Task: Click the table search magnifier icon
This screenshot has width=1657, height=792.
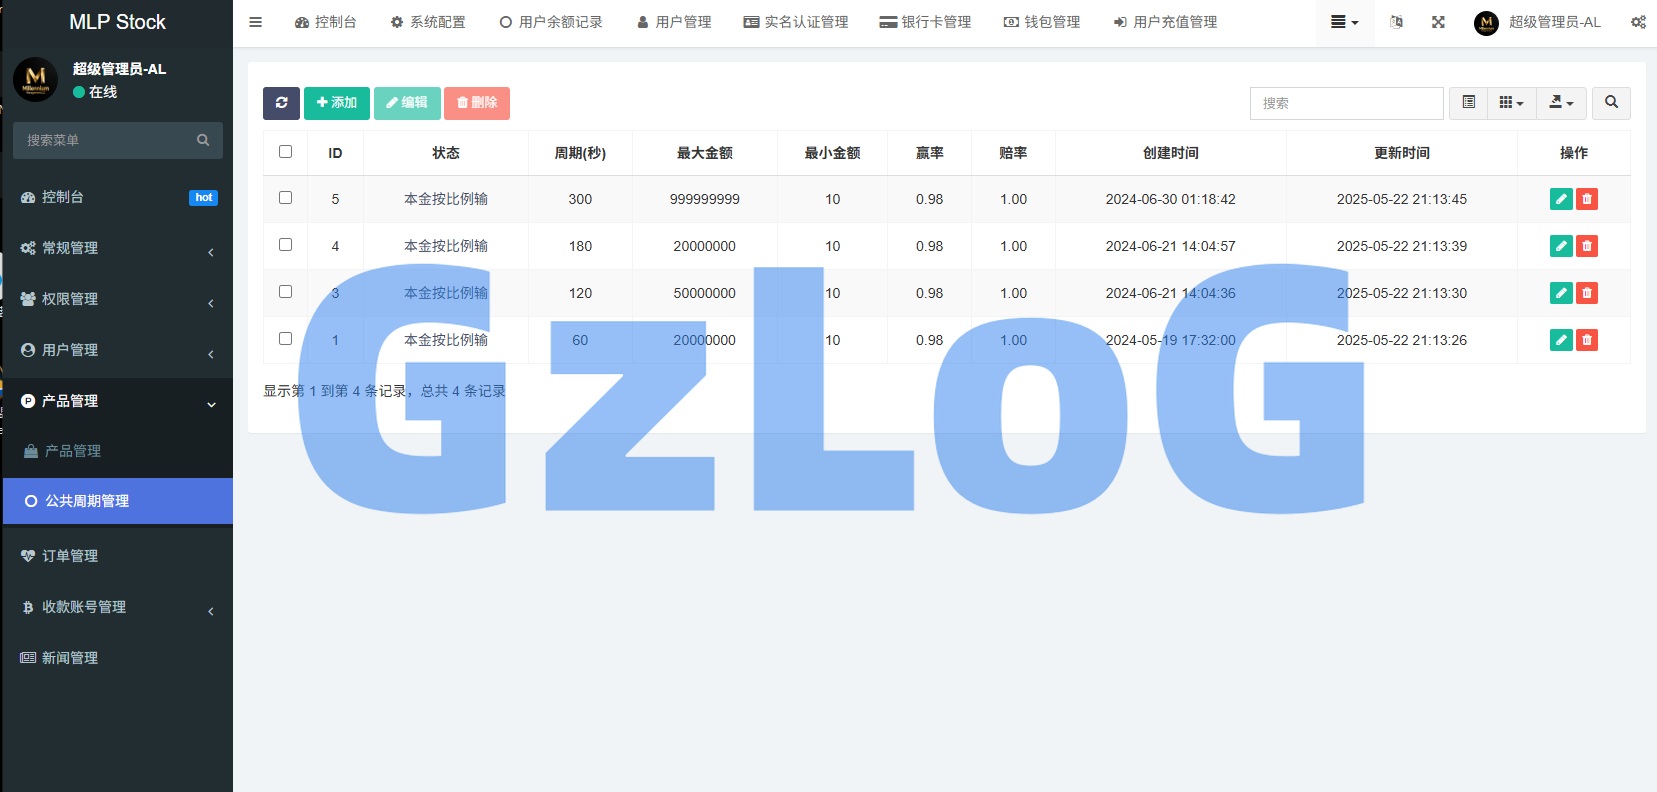Action: tap(1611, 103)
